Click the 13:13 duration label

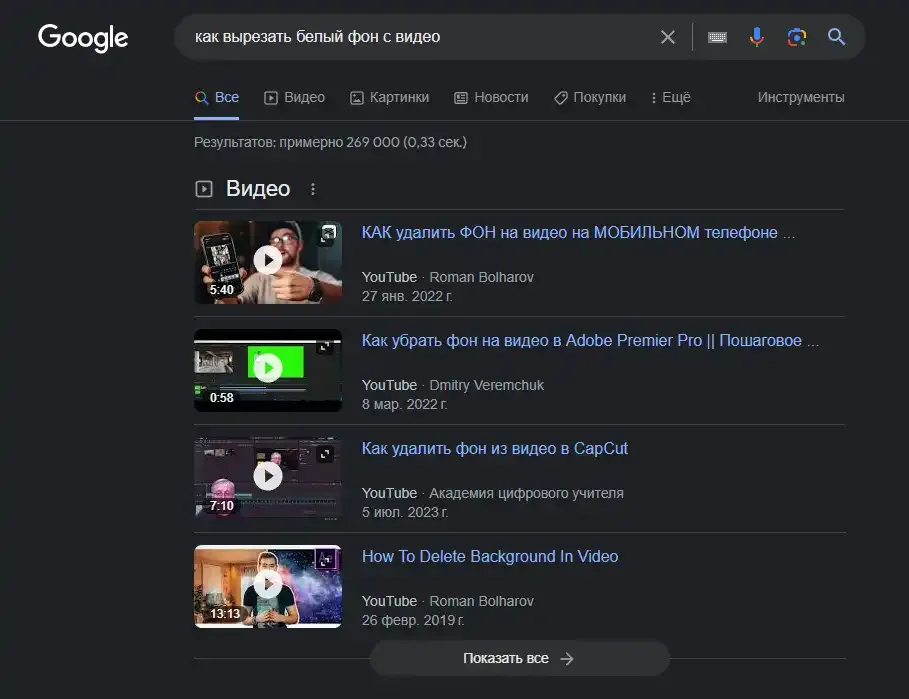225,614
